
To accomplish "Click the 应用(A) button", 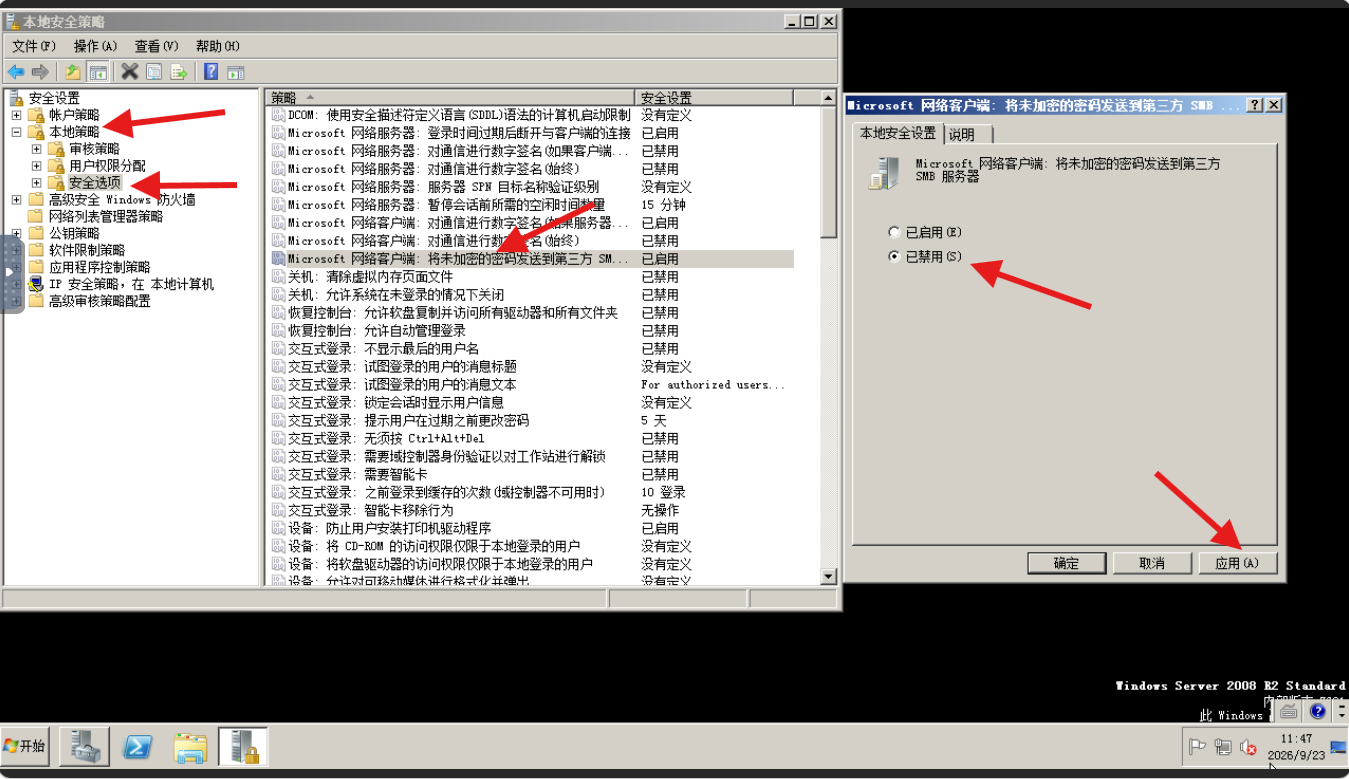I will 1238,563.
